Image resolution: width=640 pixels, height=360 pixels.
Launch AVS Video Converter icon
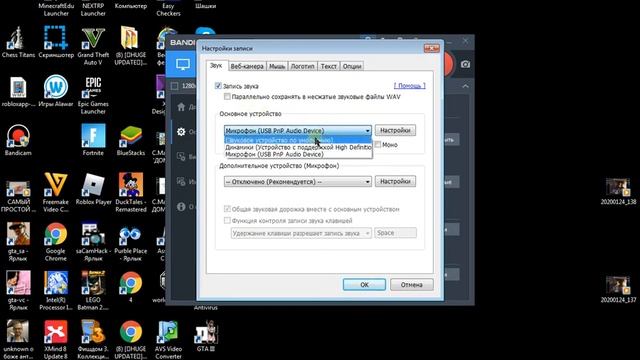(x=168, y=340)
